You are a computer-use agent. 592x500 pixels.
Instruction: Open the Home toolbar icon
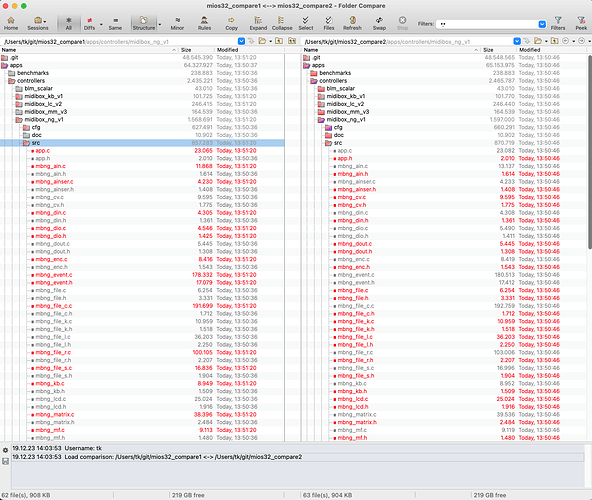point(11,23)
